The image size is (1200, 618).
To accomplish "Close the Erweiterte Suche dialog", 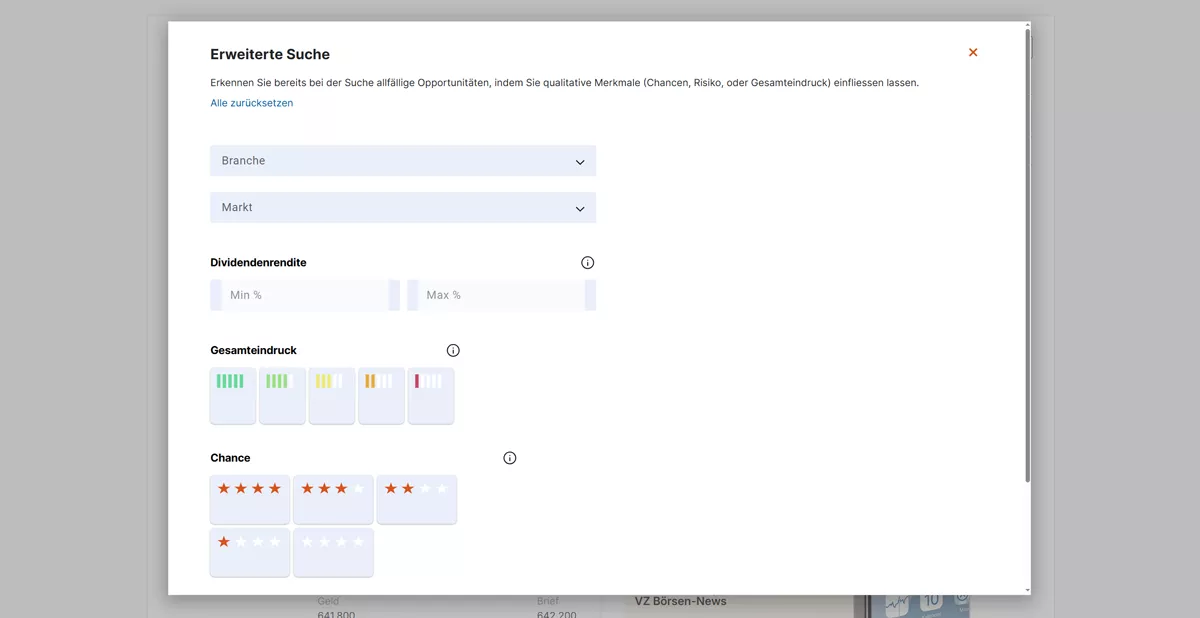I will pos(973,52).
